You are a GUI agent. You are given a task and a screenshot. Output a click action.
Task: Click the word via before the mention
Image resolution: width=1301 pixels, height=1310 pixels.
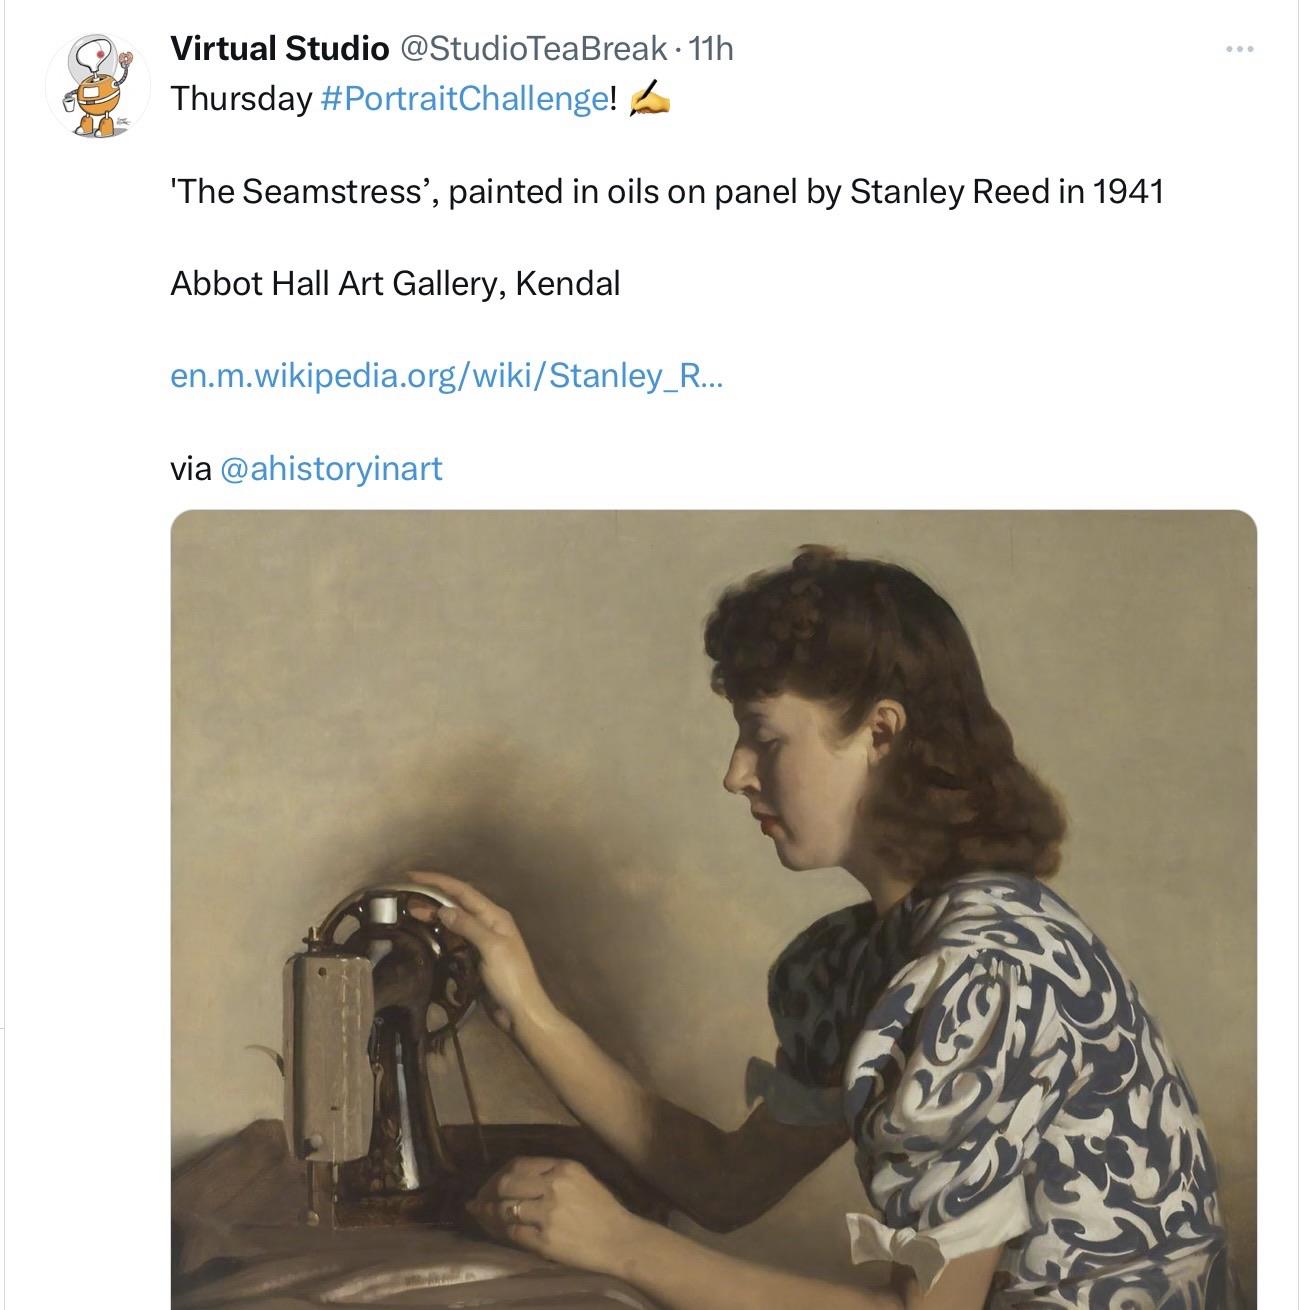point(190,468)
